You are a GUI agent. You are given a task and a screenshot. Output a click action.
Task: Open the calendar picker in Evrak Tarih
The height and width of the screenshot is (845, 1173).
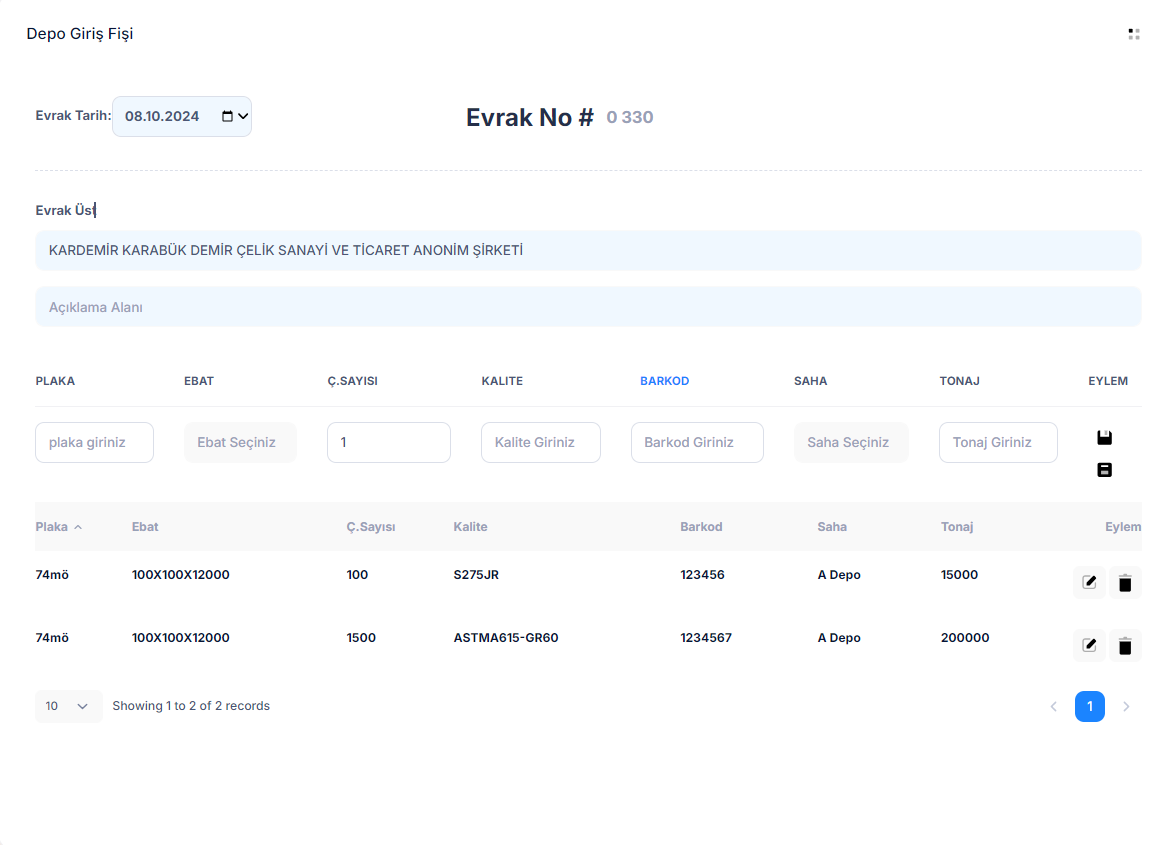[227, 116]
